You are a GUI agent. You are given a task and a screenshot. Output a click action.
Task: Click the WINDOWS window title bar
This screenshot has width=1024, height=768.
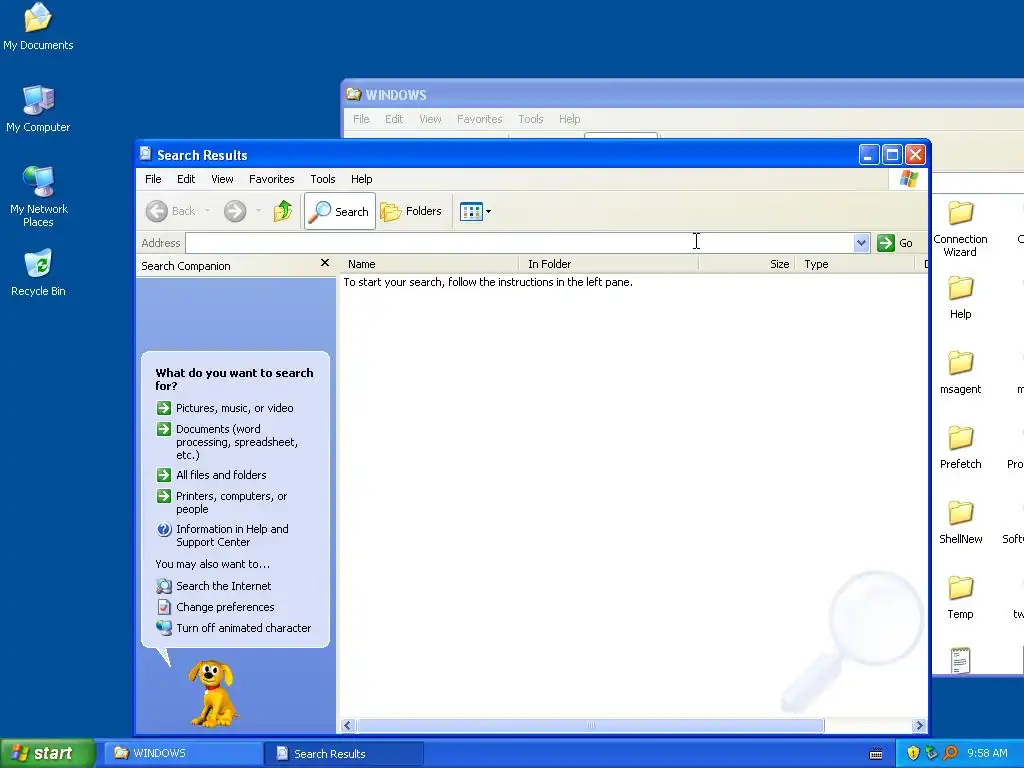point(682,94)
